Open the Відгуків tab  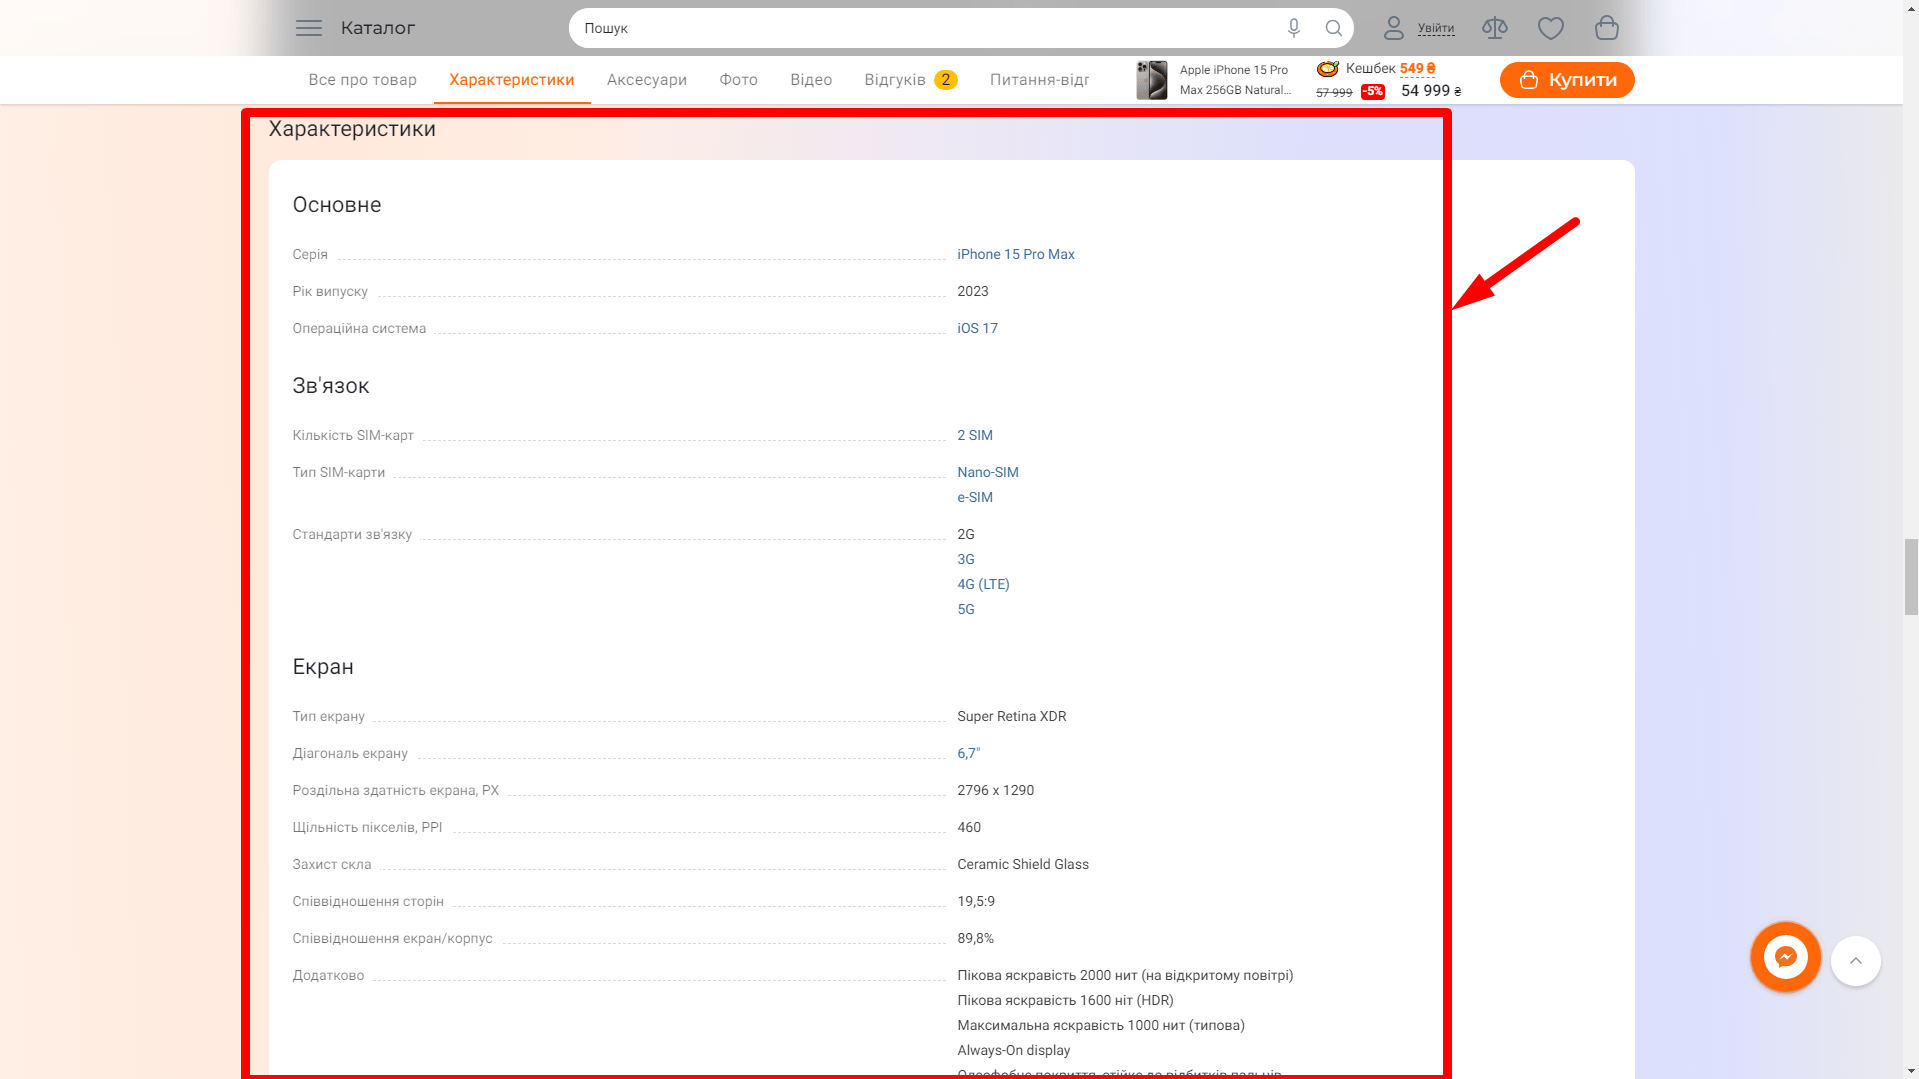910,80
